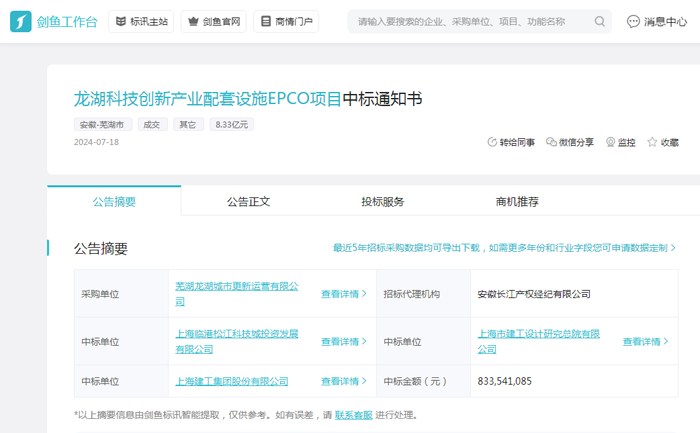Switch to the 公告正文 tab
This screenshot has height=433, width=700.
[x=248, y=201]
